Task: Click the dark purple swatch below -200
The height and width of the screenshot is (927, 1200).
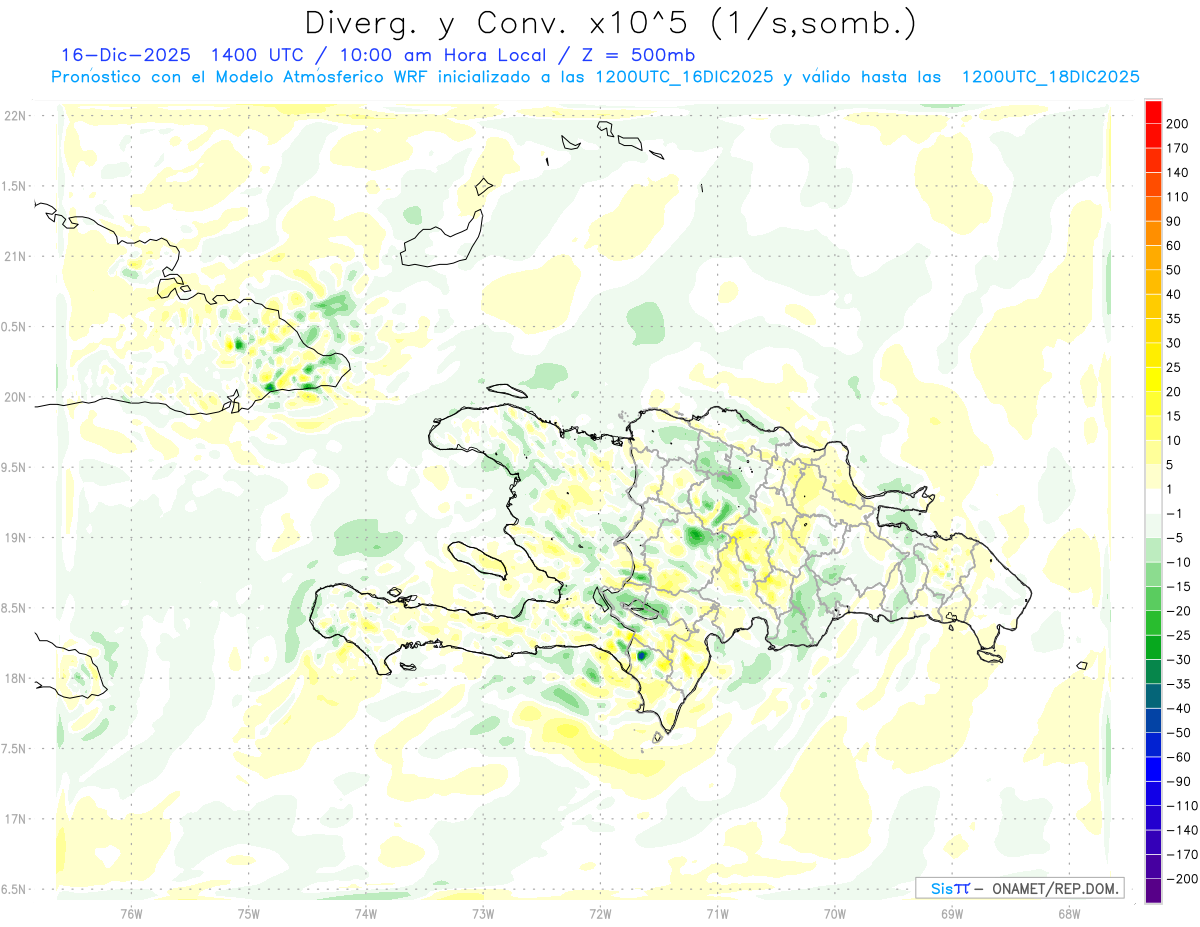Action: [1153, 892]
